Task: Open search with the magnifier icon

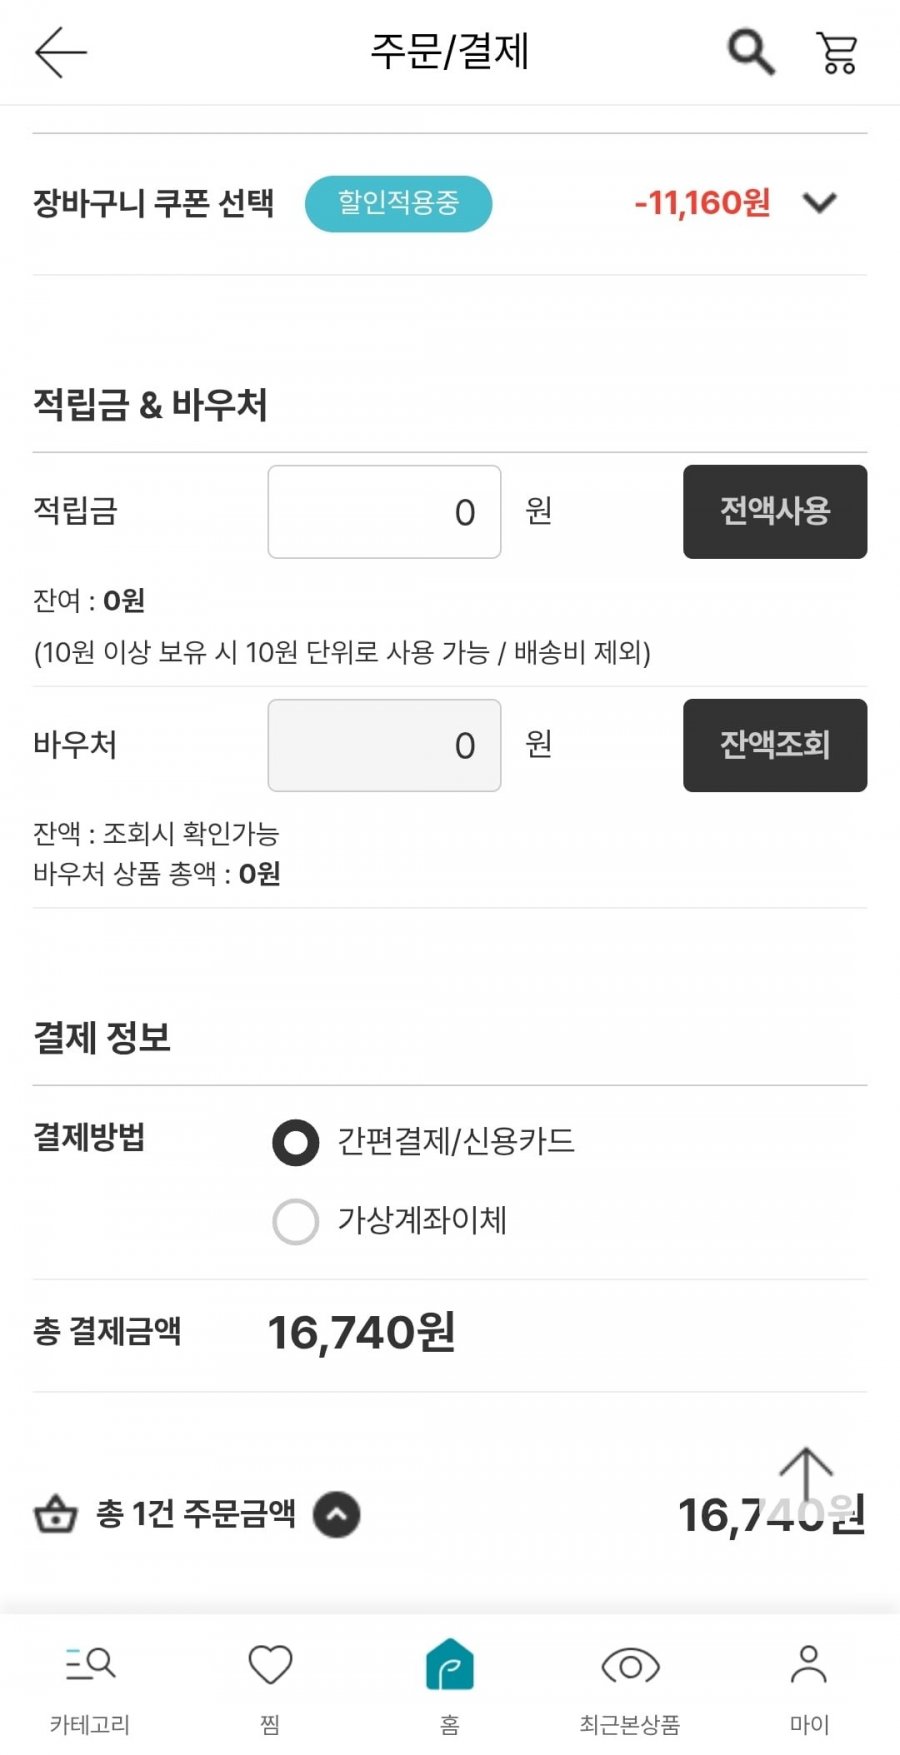Action: (x=750, y=52)
